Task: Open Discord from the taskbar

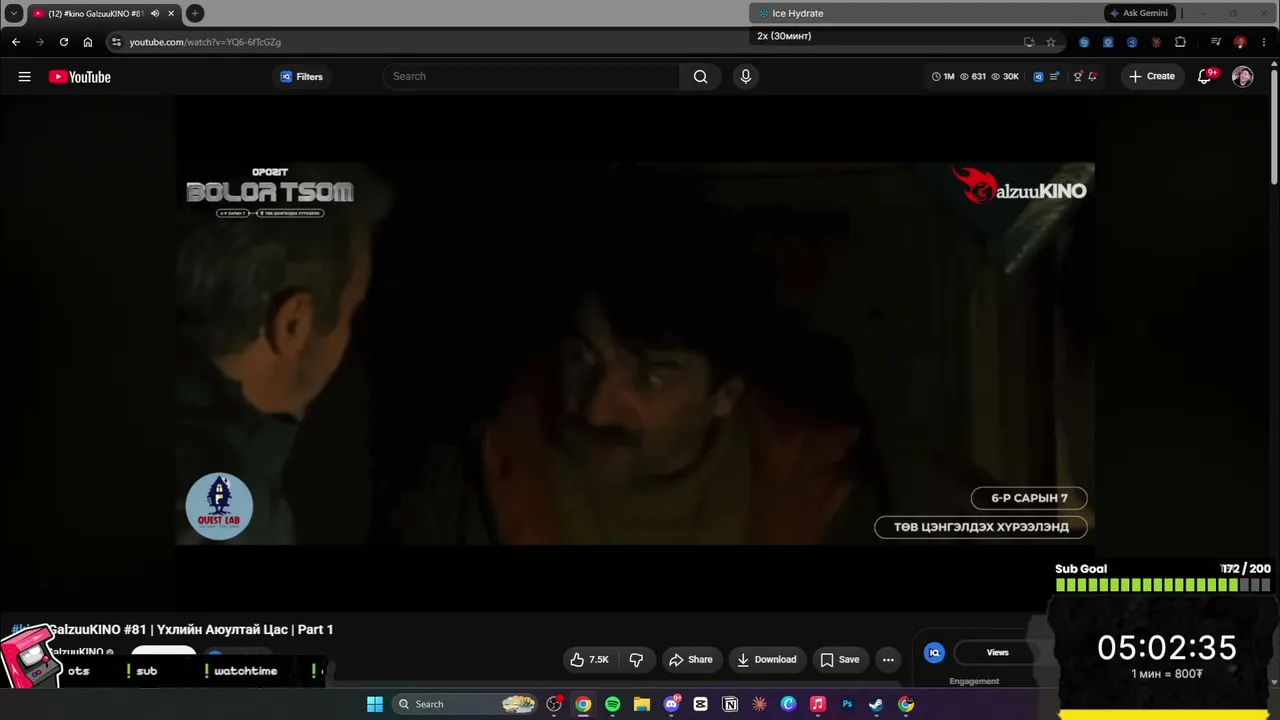Action: (x=671, y=704)
